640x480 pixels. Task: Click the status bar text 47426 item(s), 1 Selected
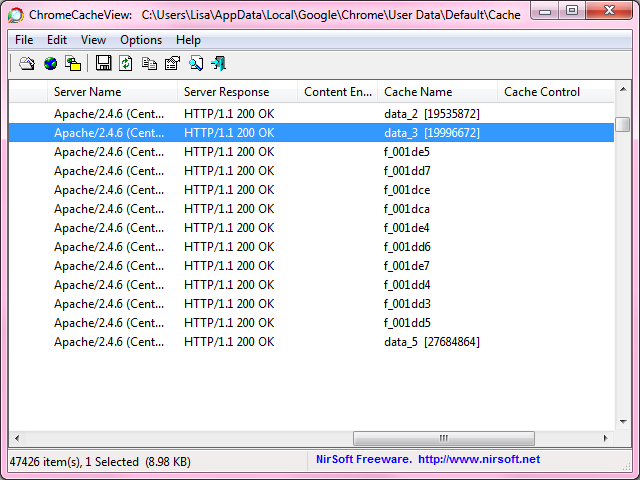(x=74, y=462)
